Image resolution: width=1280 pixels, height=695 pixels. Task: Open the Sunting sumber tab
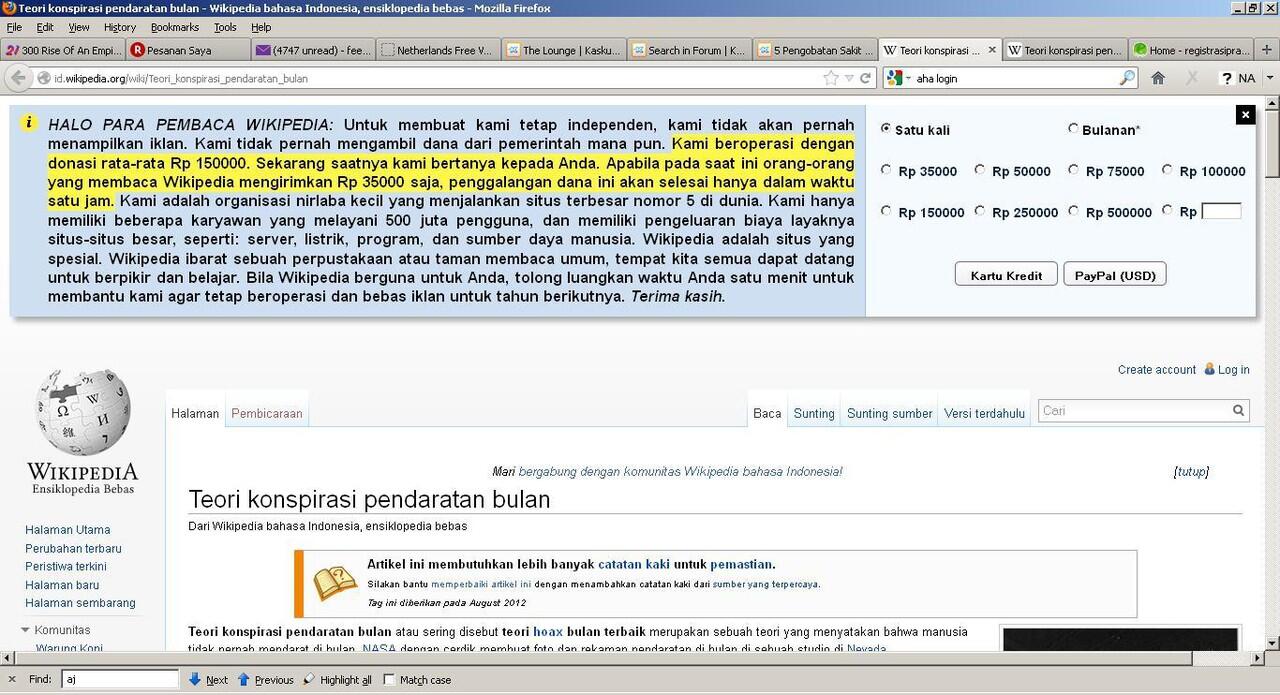[890, 413]
